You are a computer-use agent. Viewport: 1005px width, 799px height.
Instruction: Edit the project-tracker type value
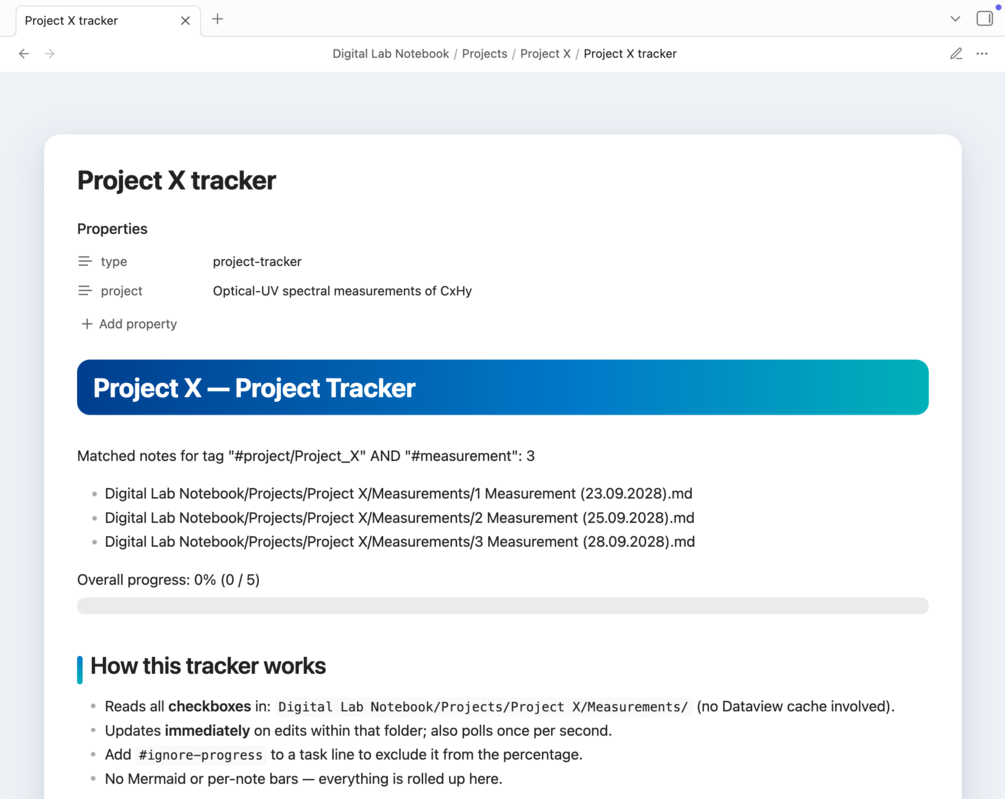click(257, 261)
